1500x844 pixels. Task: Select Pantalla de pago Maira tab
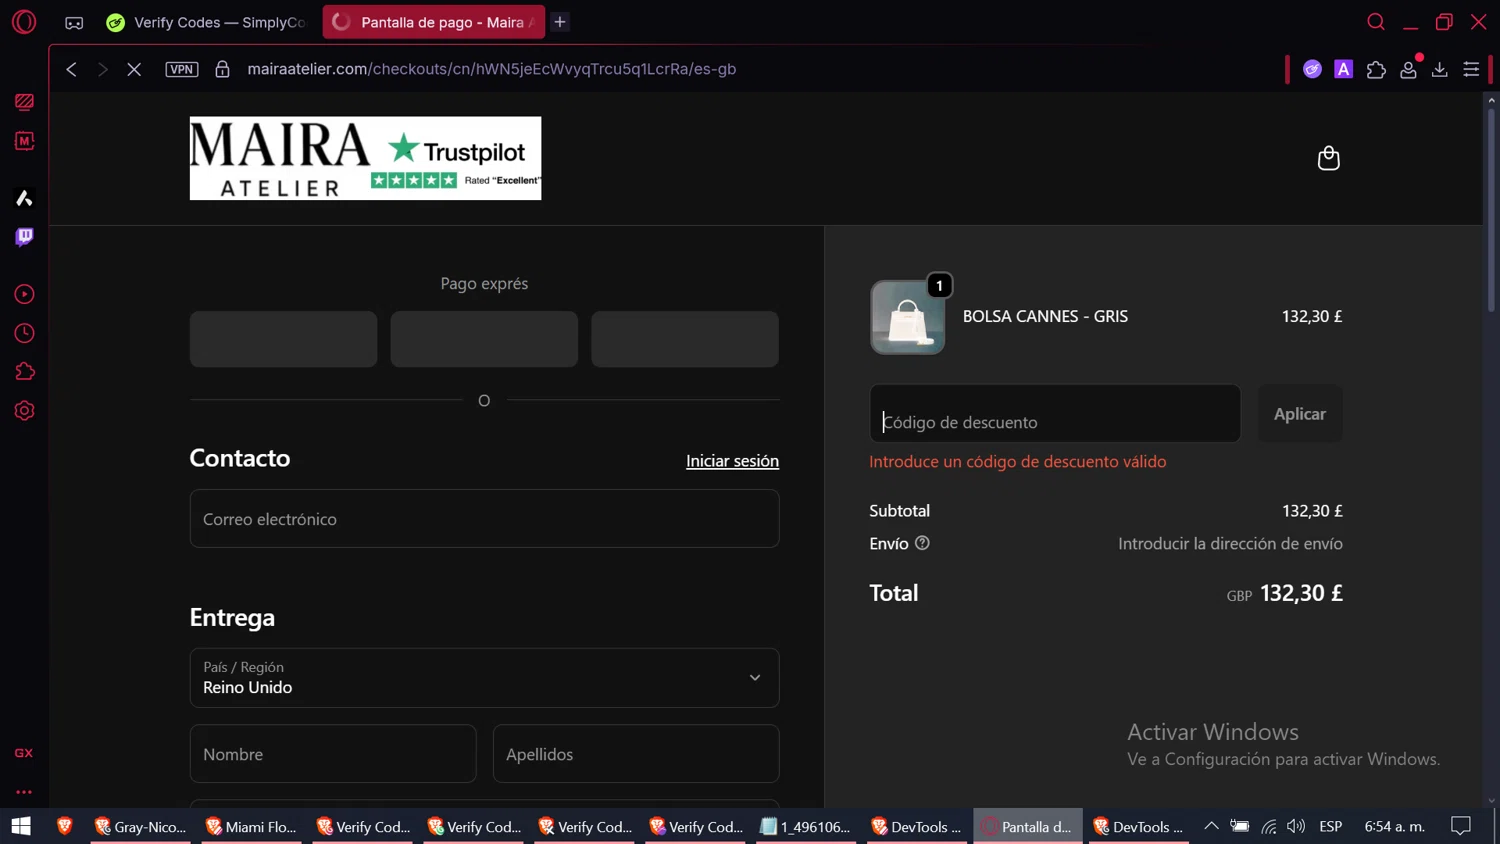pos(434,22)
